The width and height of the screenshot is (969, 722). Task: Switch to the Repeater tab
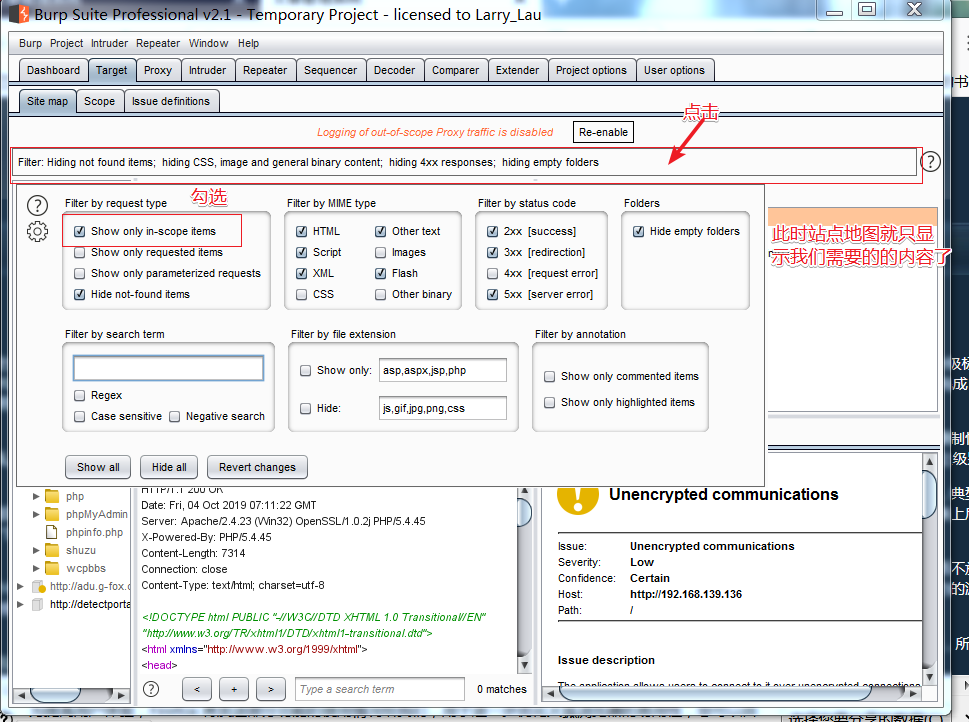pos(265,70)
